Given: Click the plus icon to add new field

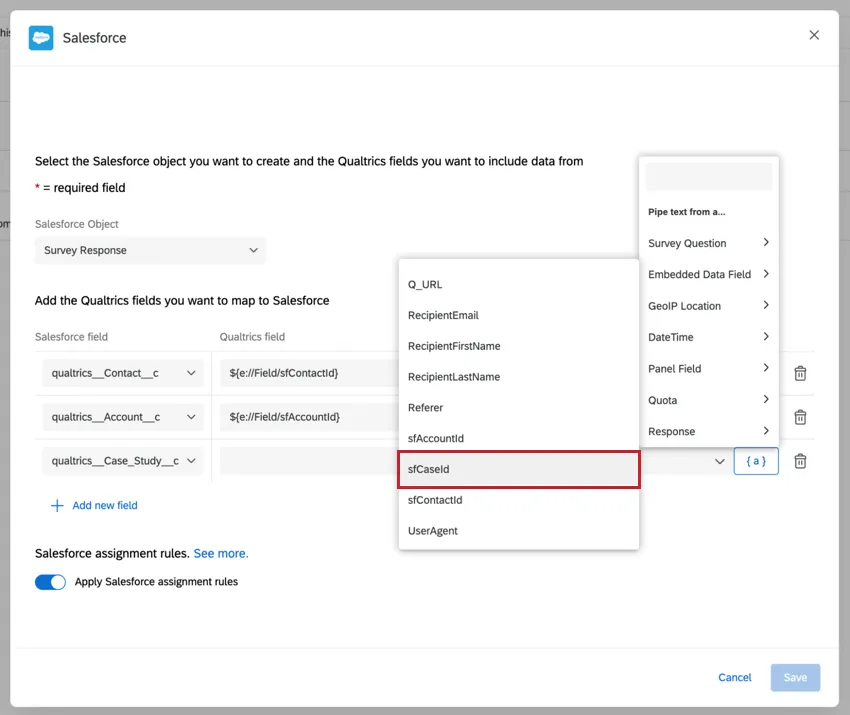Looking at the screenshot, I should (57, 505).
